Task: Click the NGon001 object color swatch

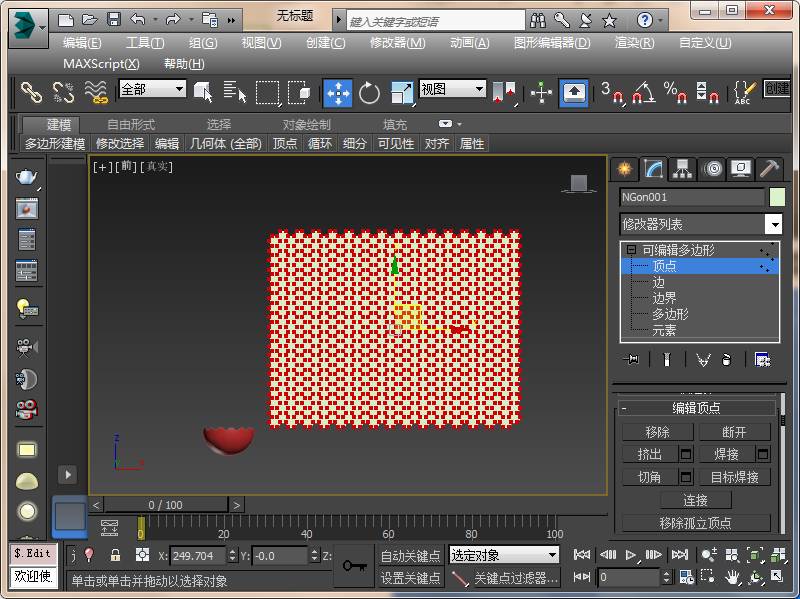Action: coord(777,197)
